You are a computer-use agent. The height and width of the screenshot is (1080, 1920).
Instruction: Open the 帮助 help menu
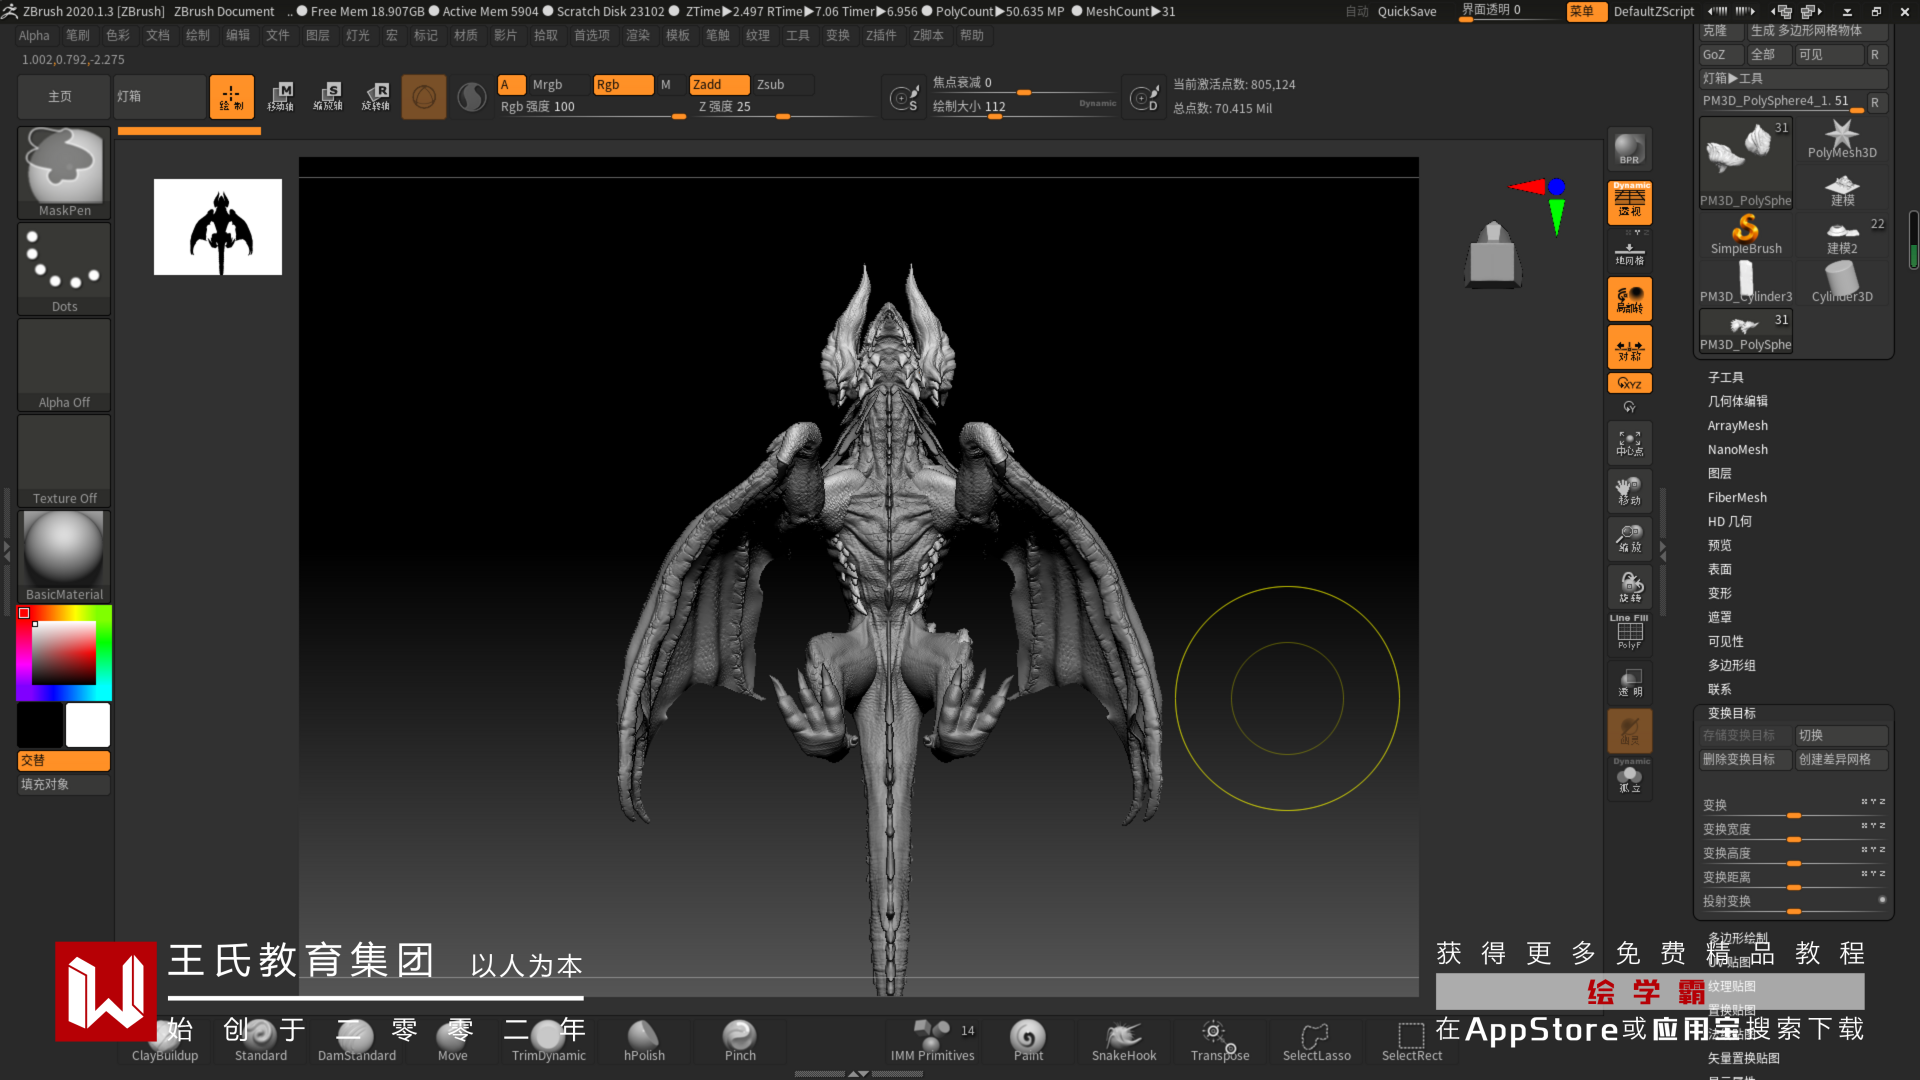971,35
